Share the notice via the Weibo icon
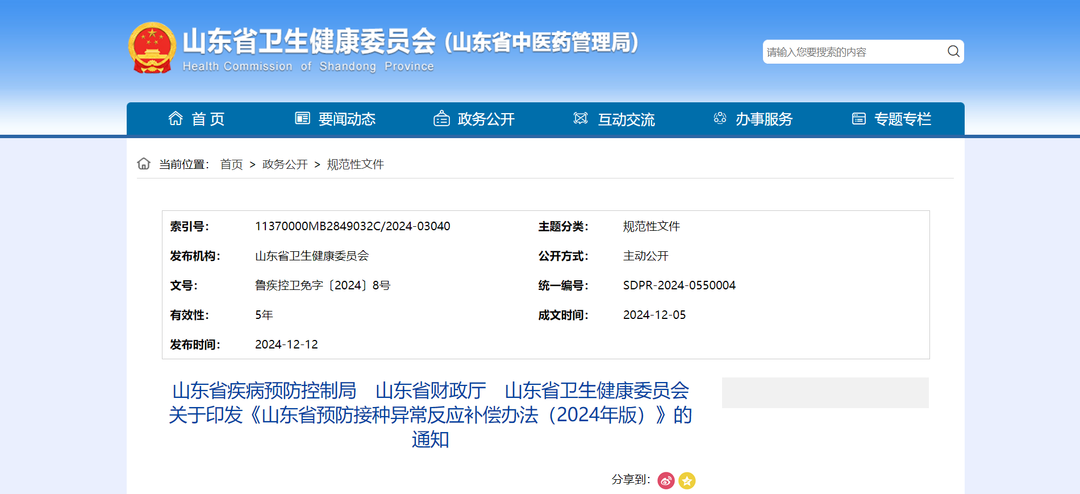This screenshot has height=494, width=1080. (666, 481)
